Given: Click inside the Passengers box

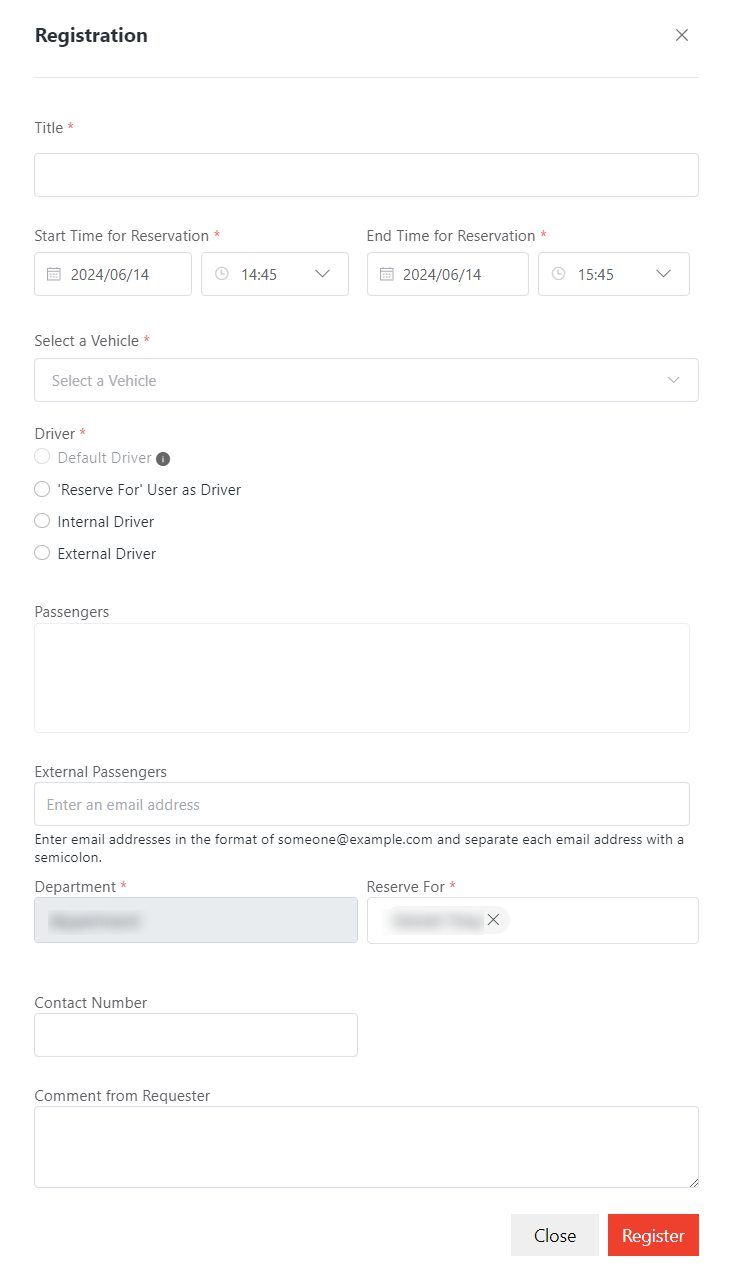Looking at the screenshot, I should [x=362, y=677].
